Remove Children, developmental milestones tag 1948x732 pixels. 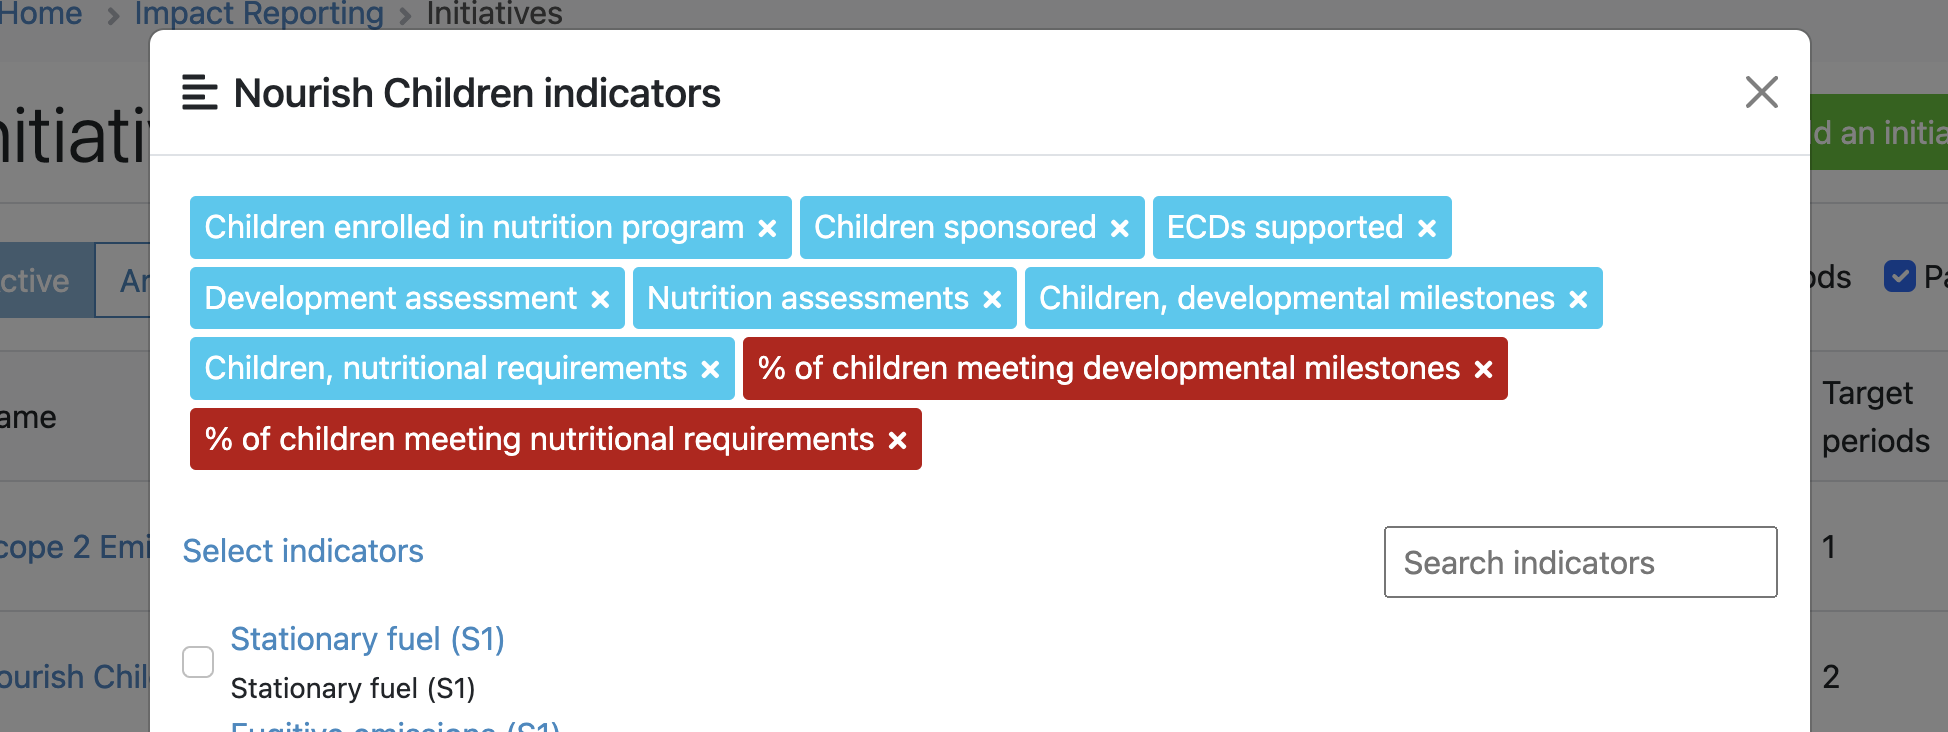(x=1578, y=299)
